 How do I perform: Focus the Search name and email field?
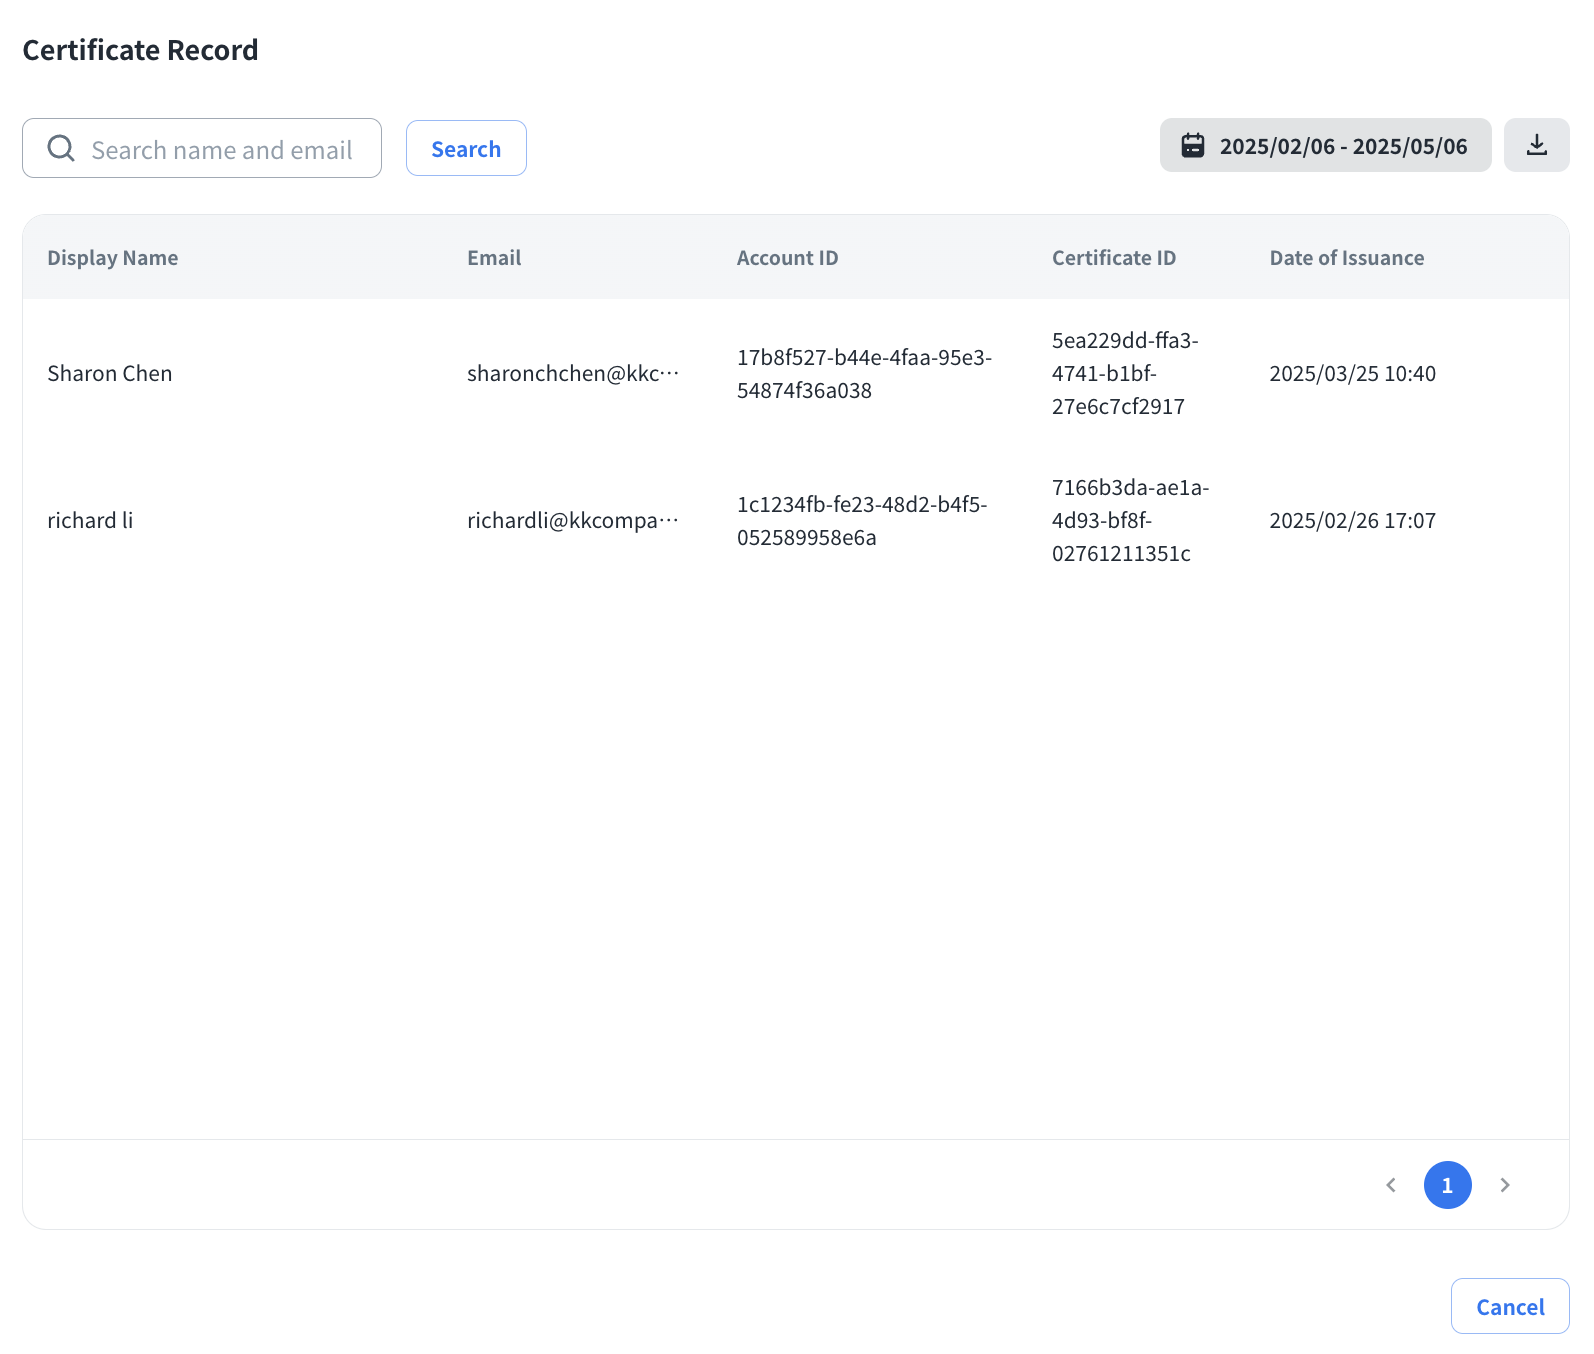click(x=222, y=149)
